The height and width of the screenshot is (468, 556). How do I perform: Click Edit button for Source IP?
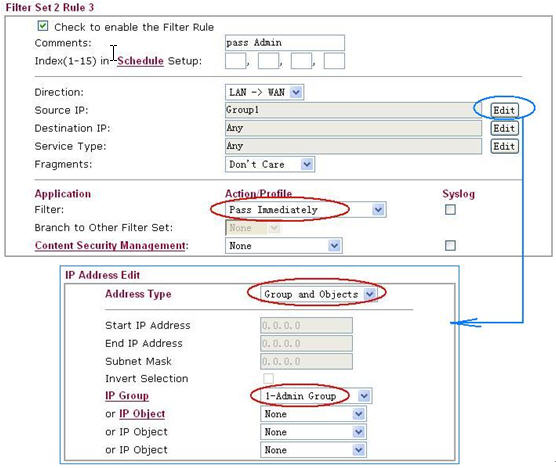point(504,110)
